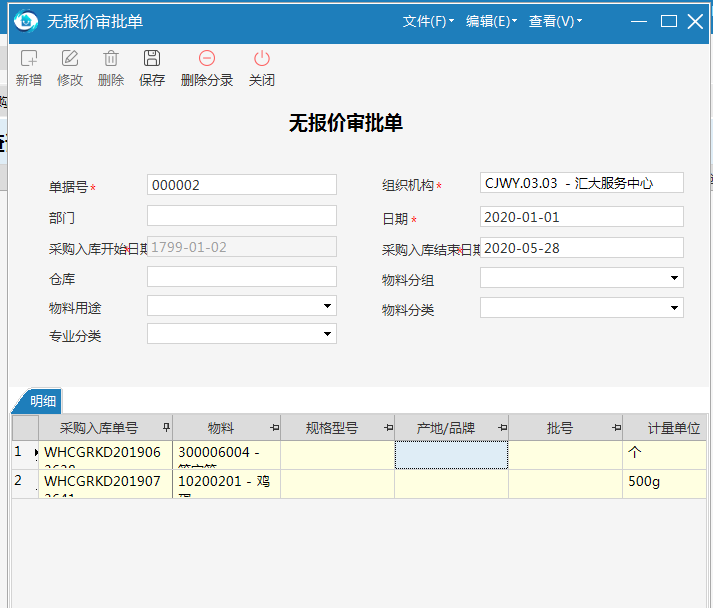The height and width of the screenshot is (608, 713).
Task: Pin the 批号 column header
Action: coord(617,427)
